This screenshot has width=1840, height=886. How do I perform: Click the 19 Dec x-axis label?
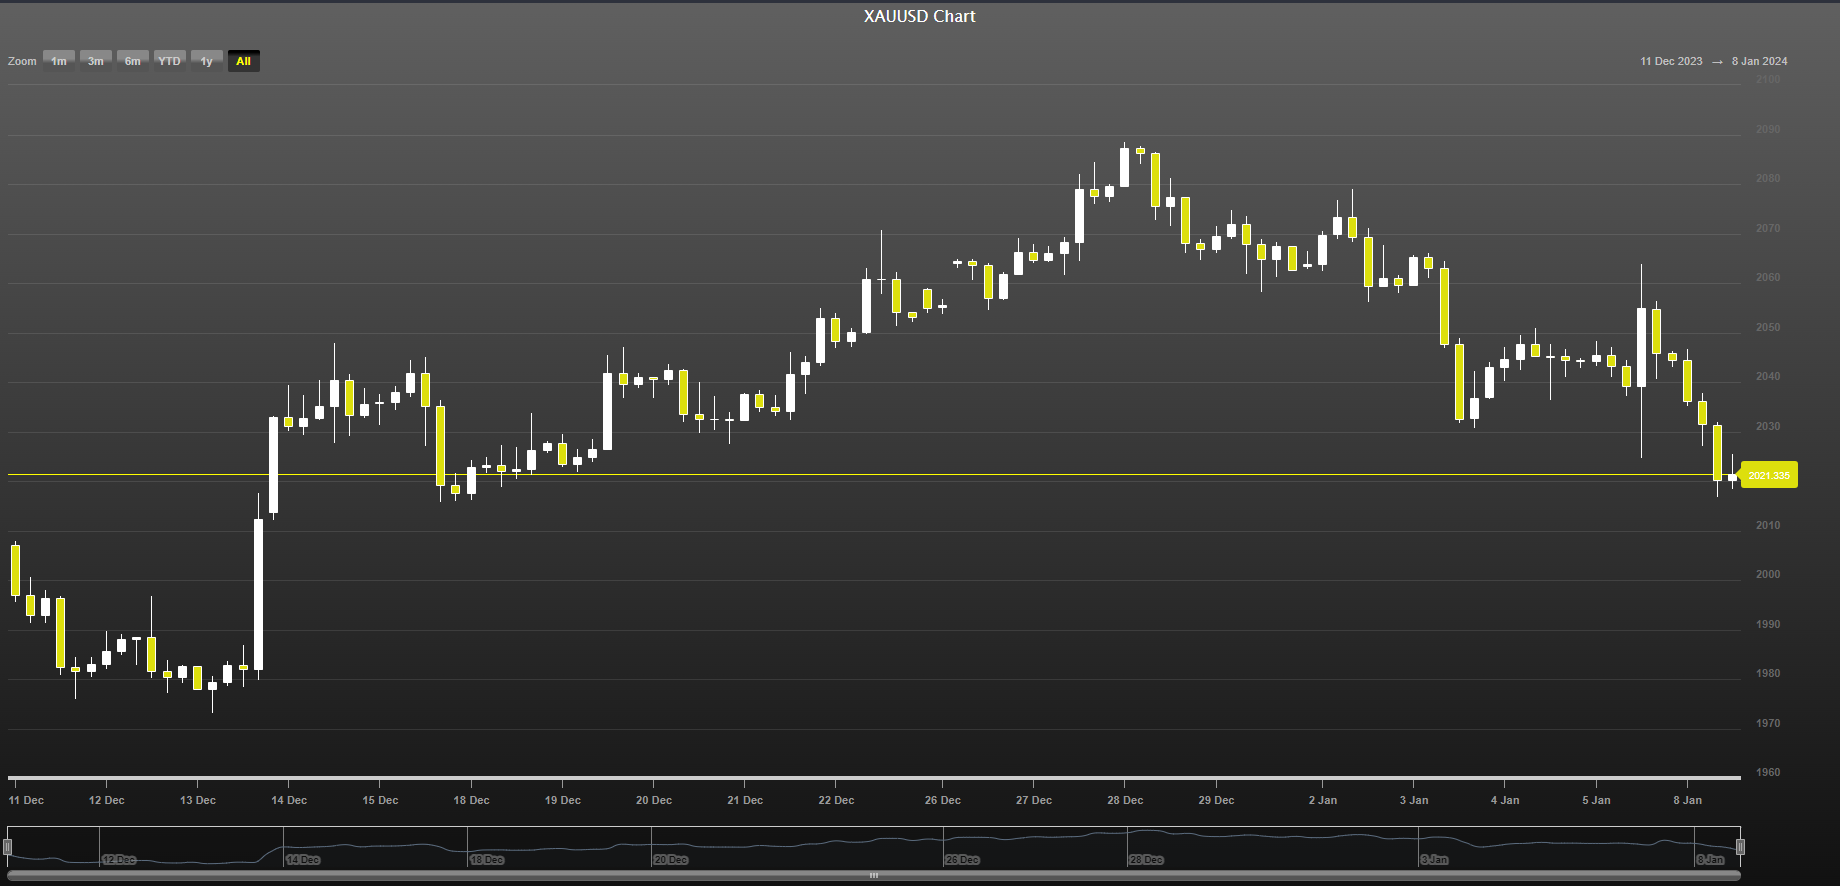tap(563, 800)
